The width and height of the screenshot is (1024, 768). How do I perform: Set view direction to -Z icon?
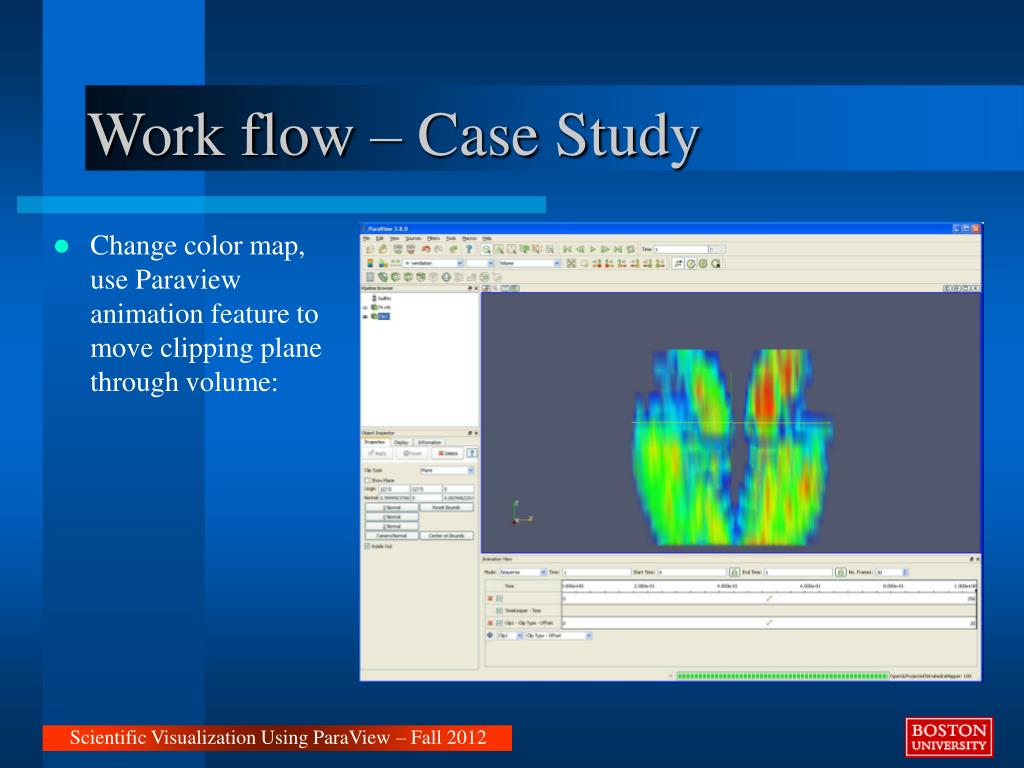point(660,264)
